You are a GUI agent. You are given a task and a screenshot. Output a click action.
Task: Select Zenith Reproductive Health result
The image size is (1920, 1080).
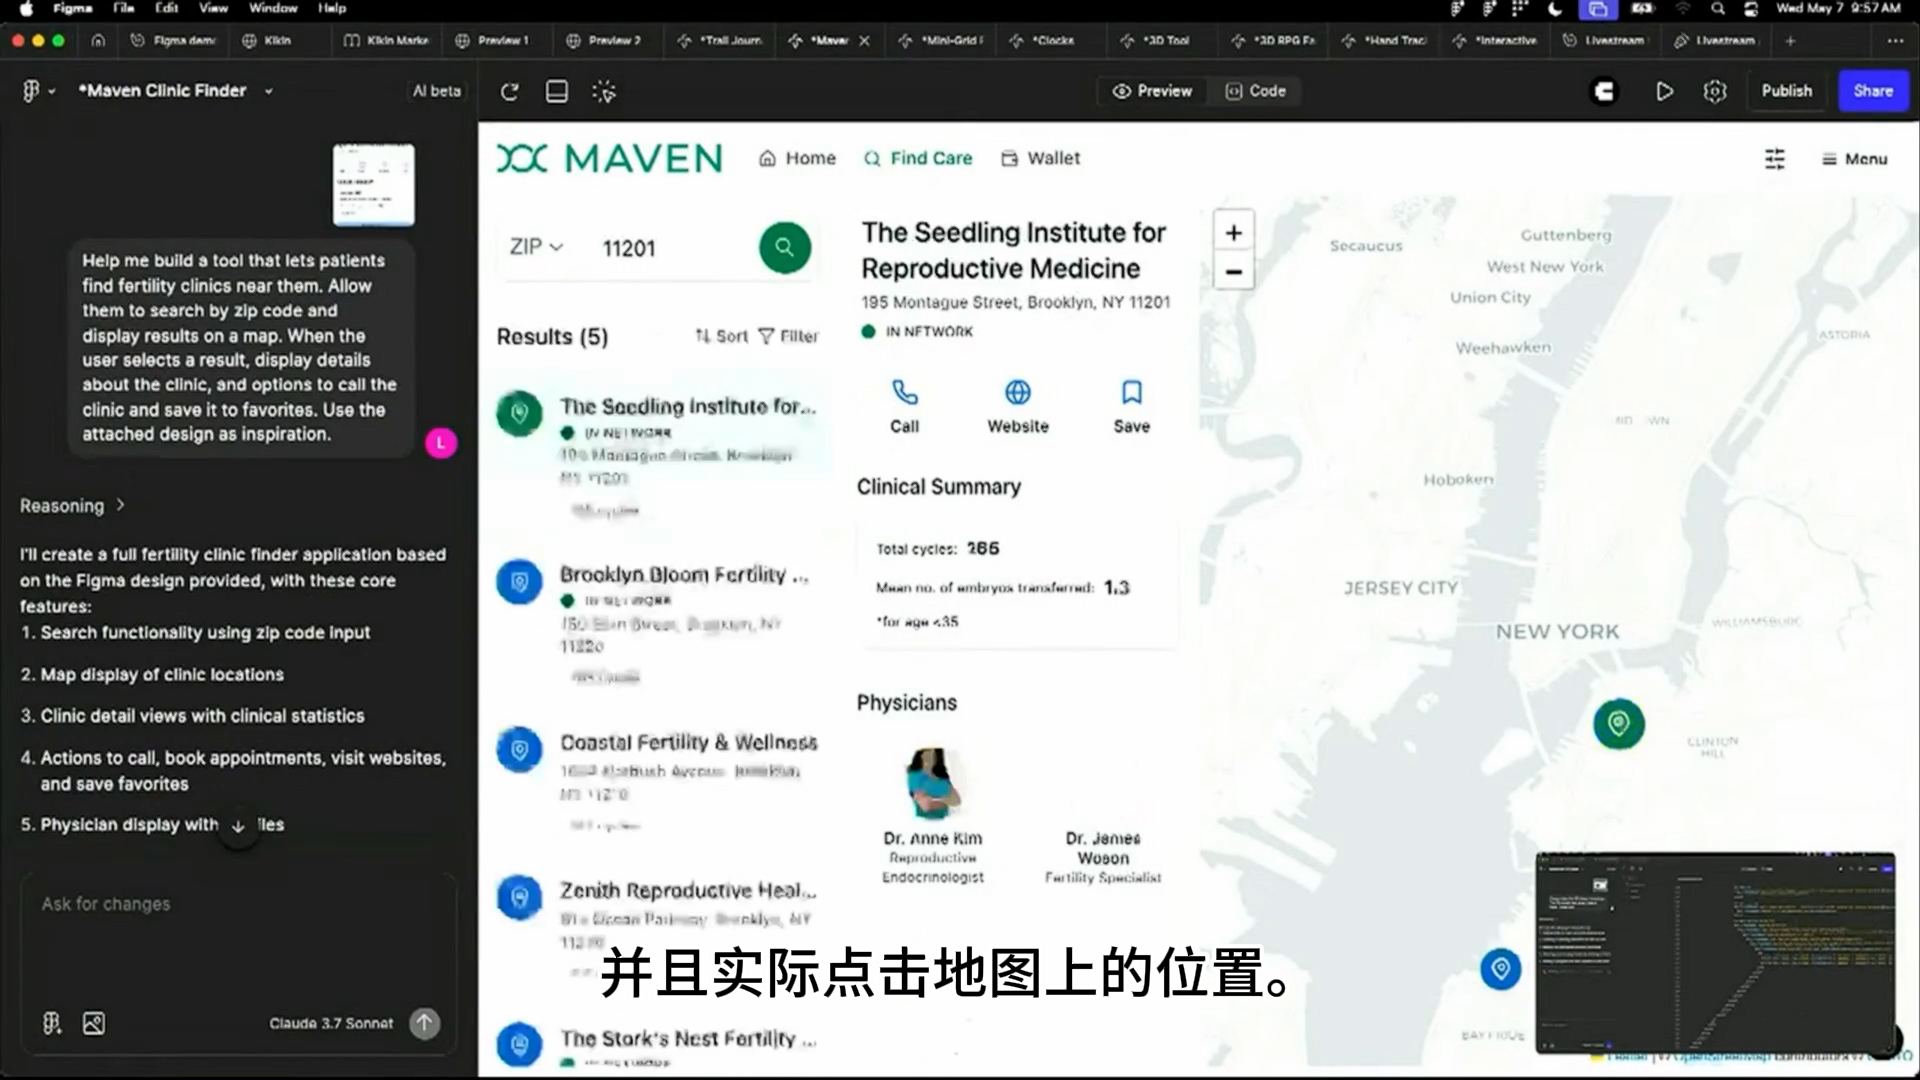coord(661,928)
